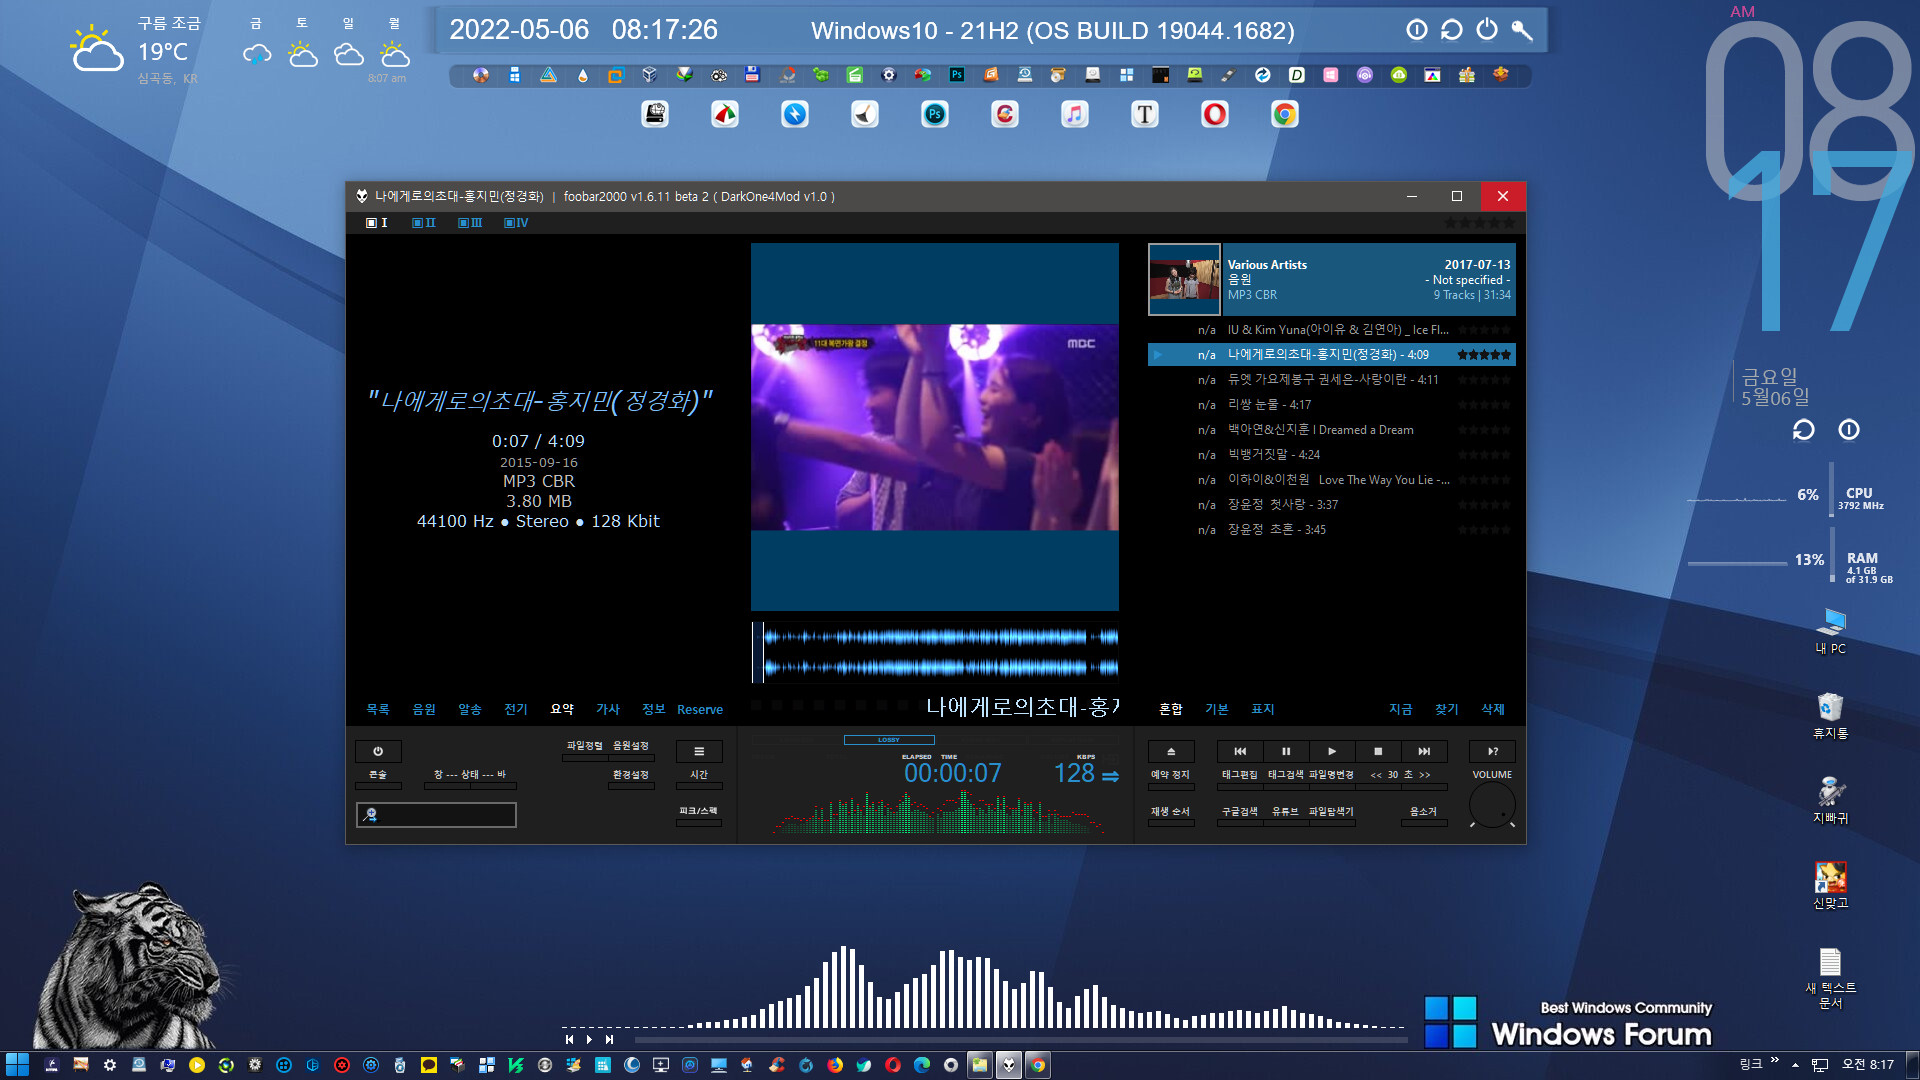Pause playback in foobar2000
The image size is (1920, 1080).
[1286, 751]
